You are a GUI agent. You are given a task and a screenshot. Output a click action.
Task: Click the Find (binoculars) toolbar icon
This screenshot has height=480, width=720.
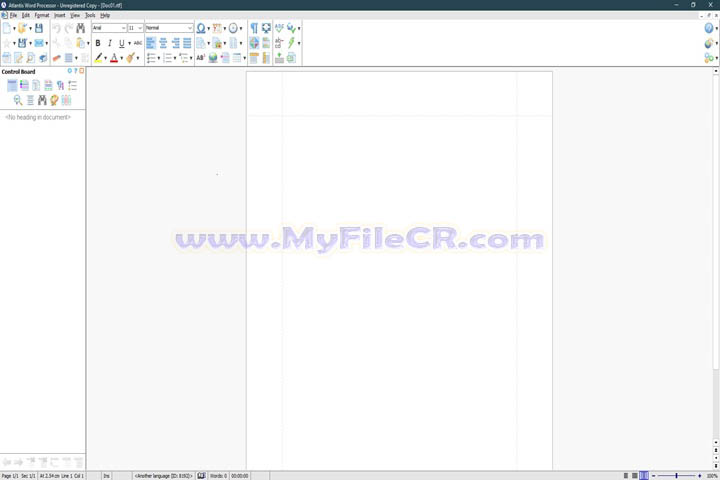pyautogui.click(x=81, y=28)
